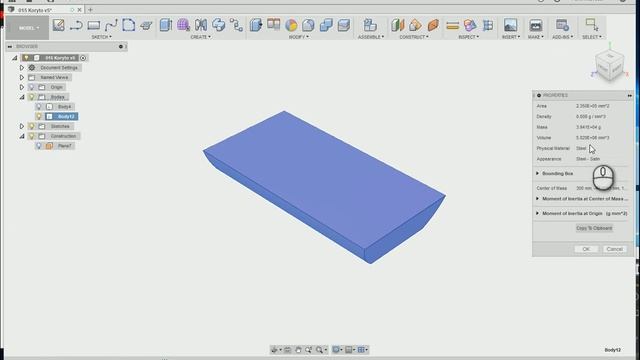Open the MODEL workspace dropdown
The image size is (640, 360).
coord(28,28)
